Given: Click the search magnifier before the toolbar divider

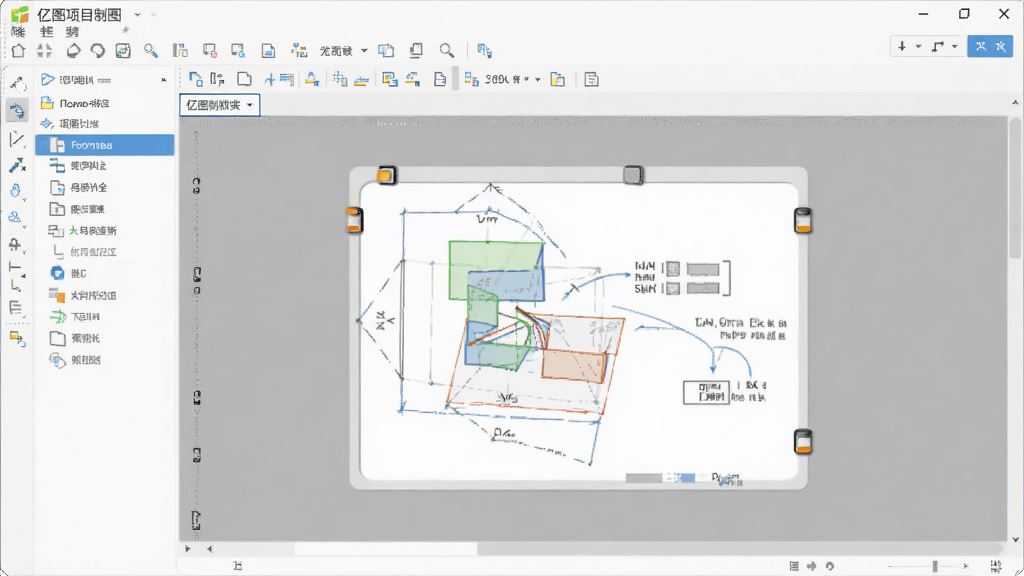Looking at the screenshot, I should click(447, 50).
